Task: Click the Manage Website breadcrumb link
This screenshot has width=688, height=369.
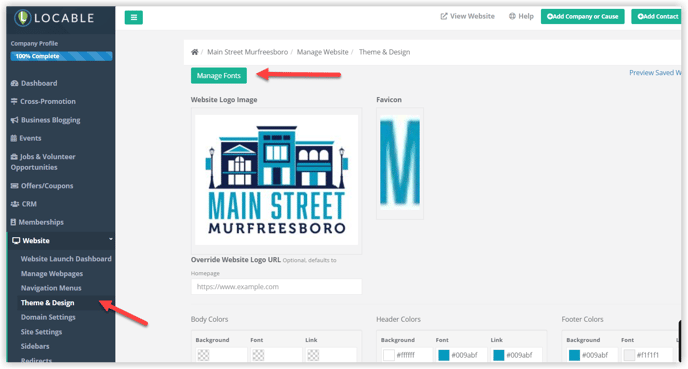Action: click(x=322, y=52)
